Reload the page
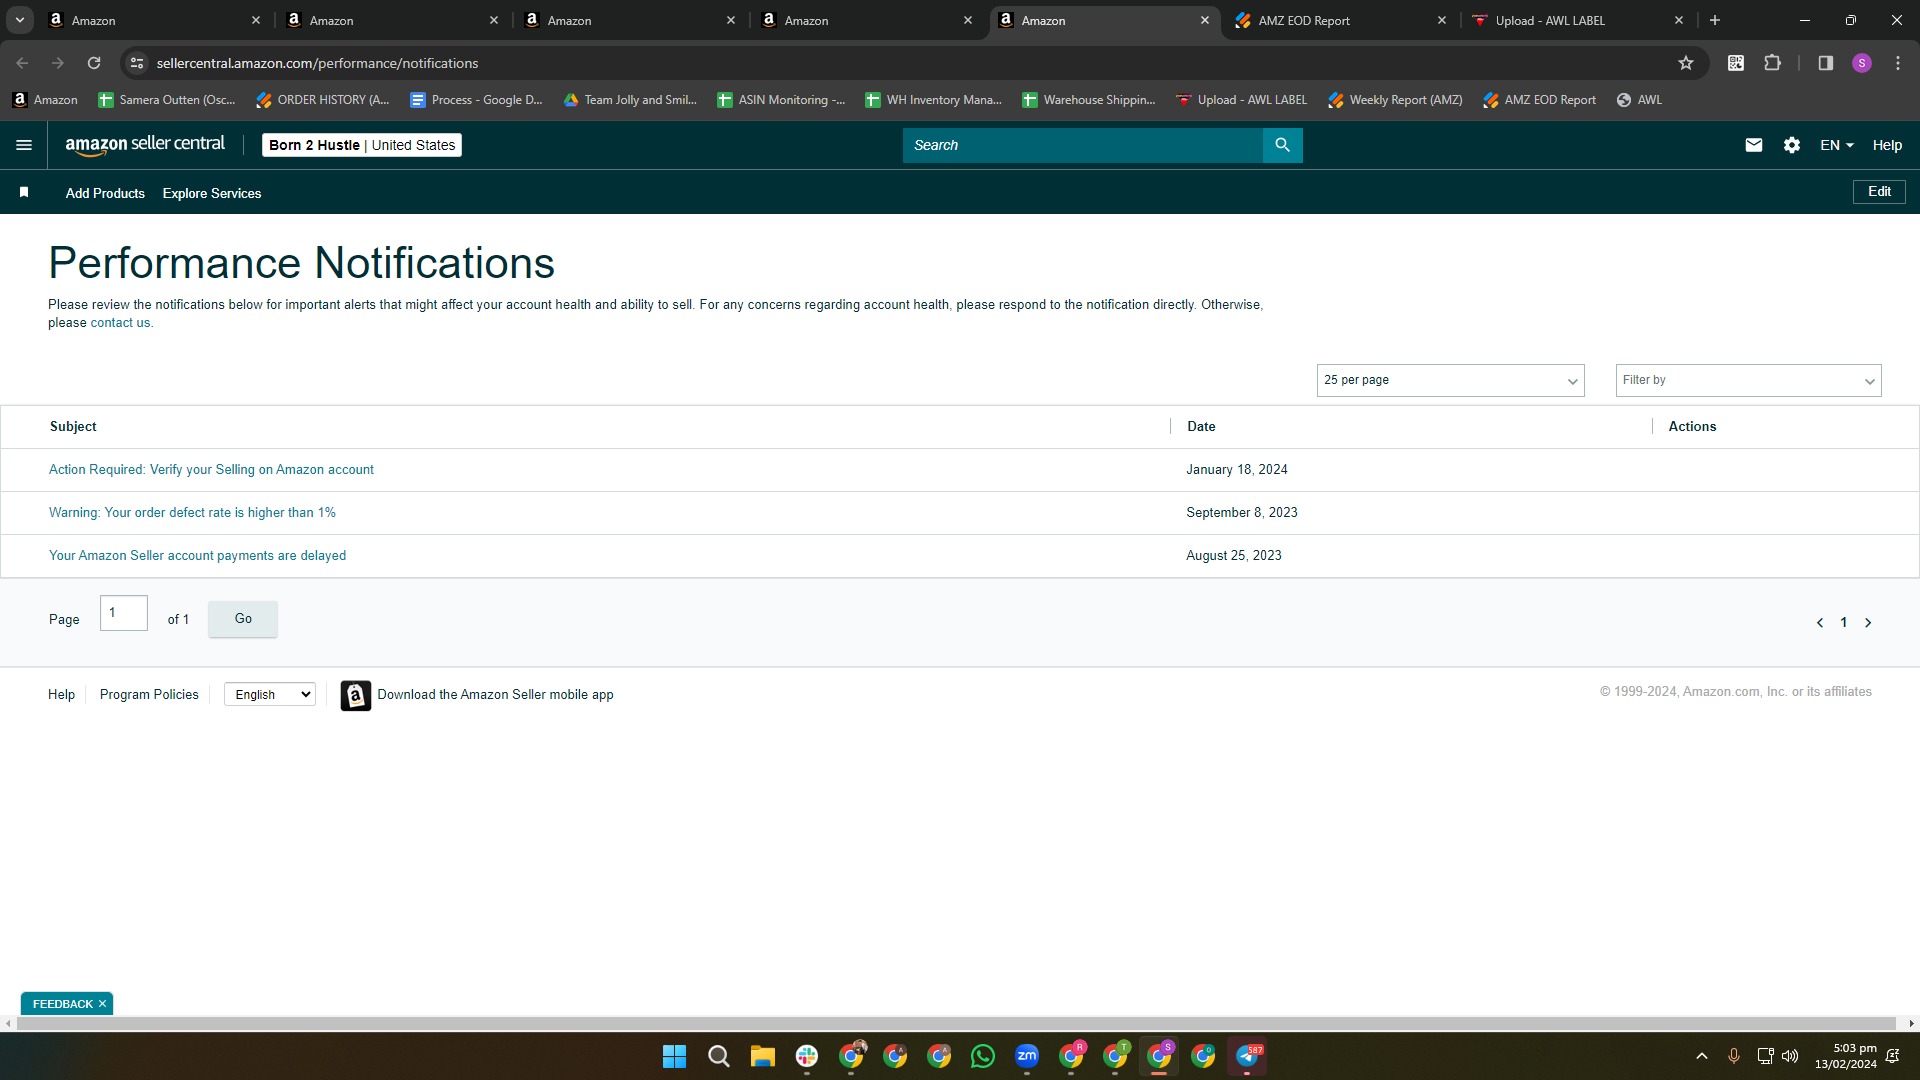 click(94, 63)
